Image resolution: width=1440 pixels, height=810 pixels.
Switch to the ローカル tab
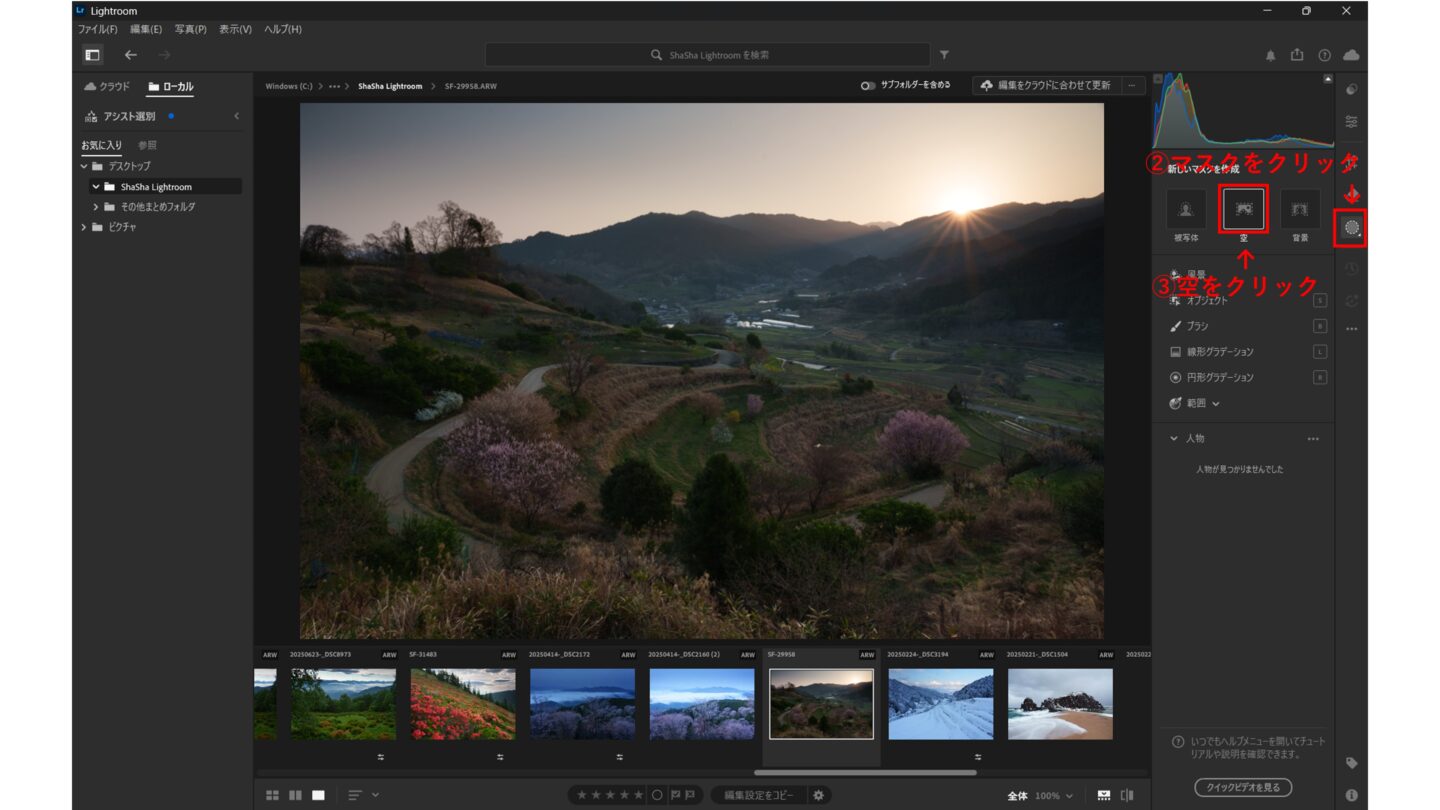[x=171, y=87]
